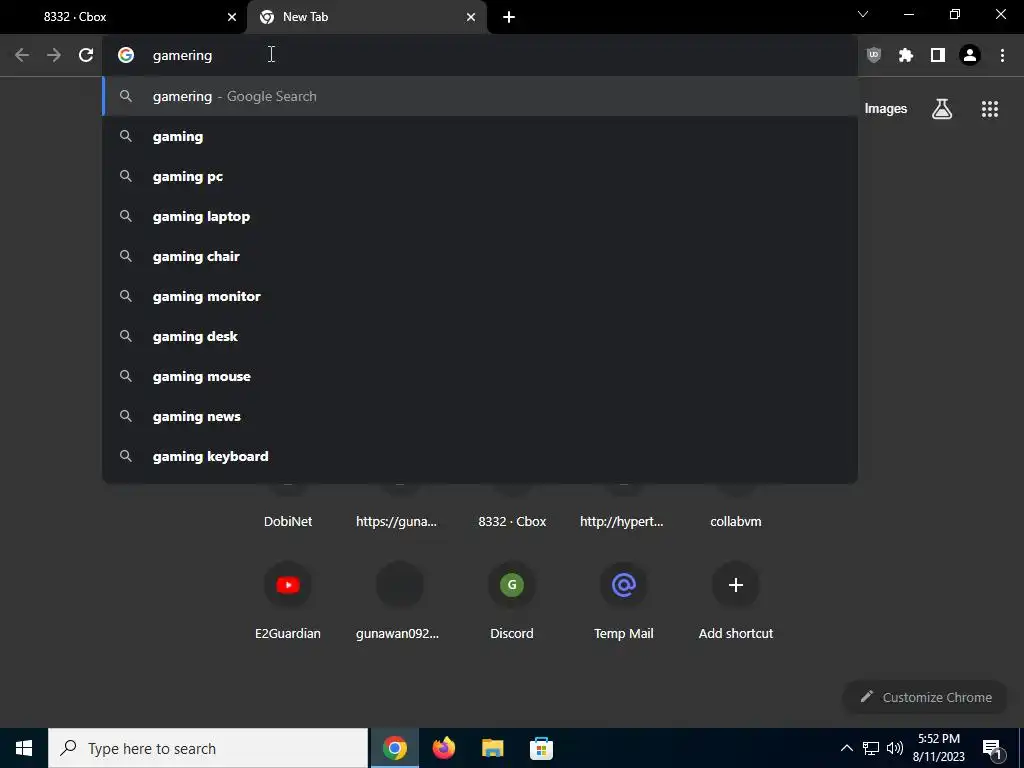This screenshot has height=768, width=1024.
Task: Toggle the Chrome side panel
Action: [x=938, y=56]
